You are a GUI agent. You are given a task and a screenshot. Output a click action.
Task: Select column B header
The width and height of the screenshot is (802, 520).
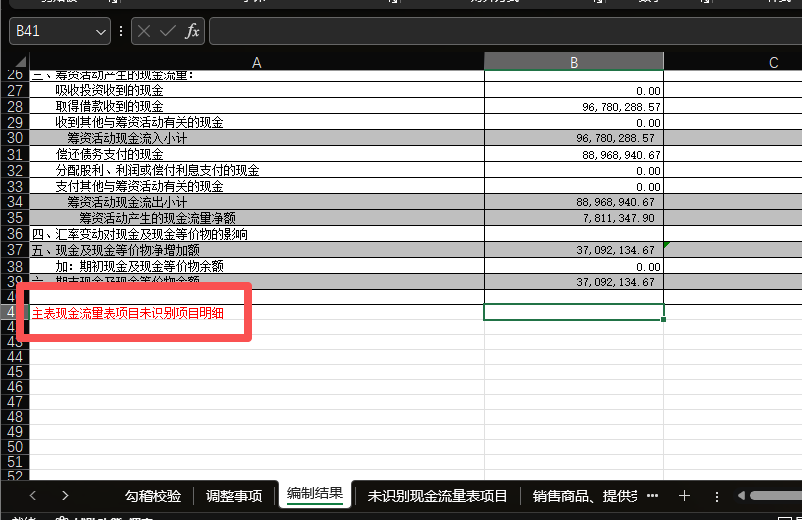point(574,62)
